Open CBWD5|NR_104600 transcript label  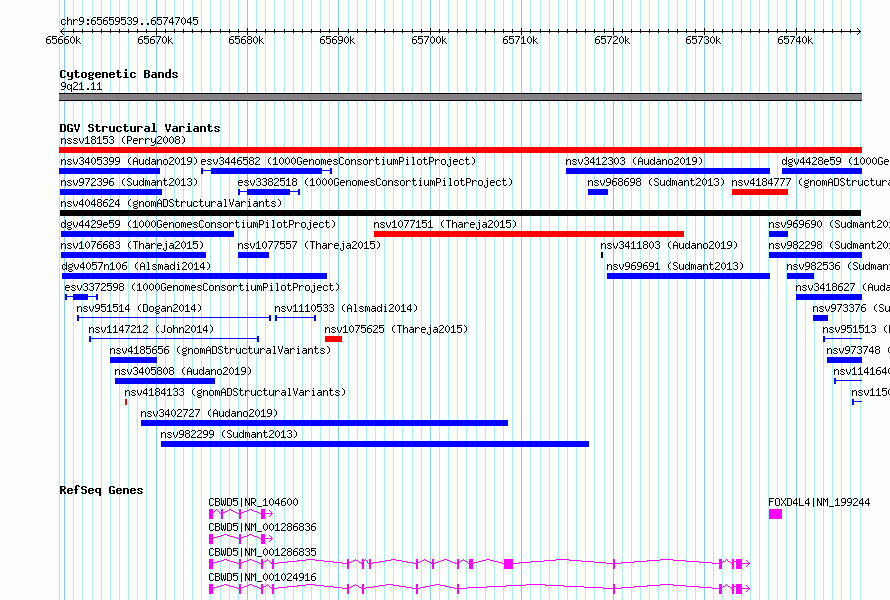(x=253, y=502)
